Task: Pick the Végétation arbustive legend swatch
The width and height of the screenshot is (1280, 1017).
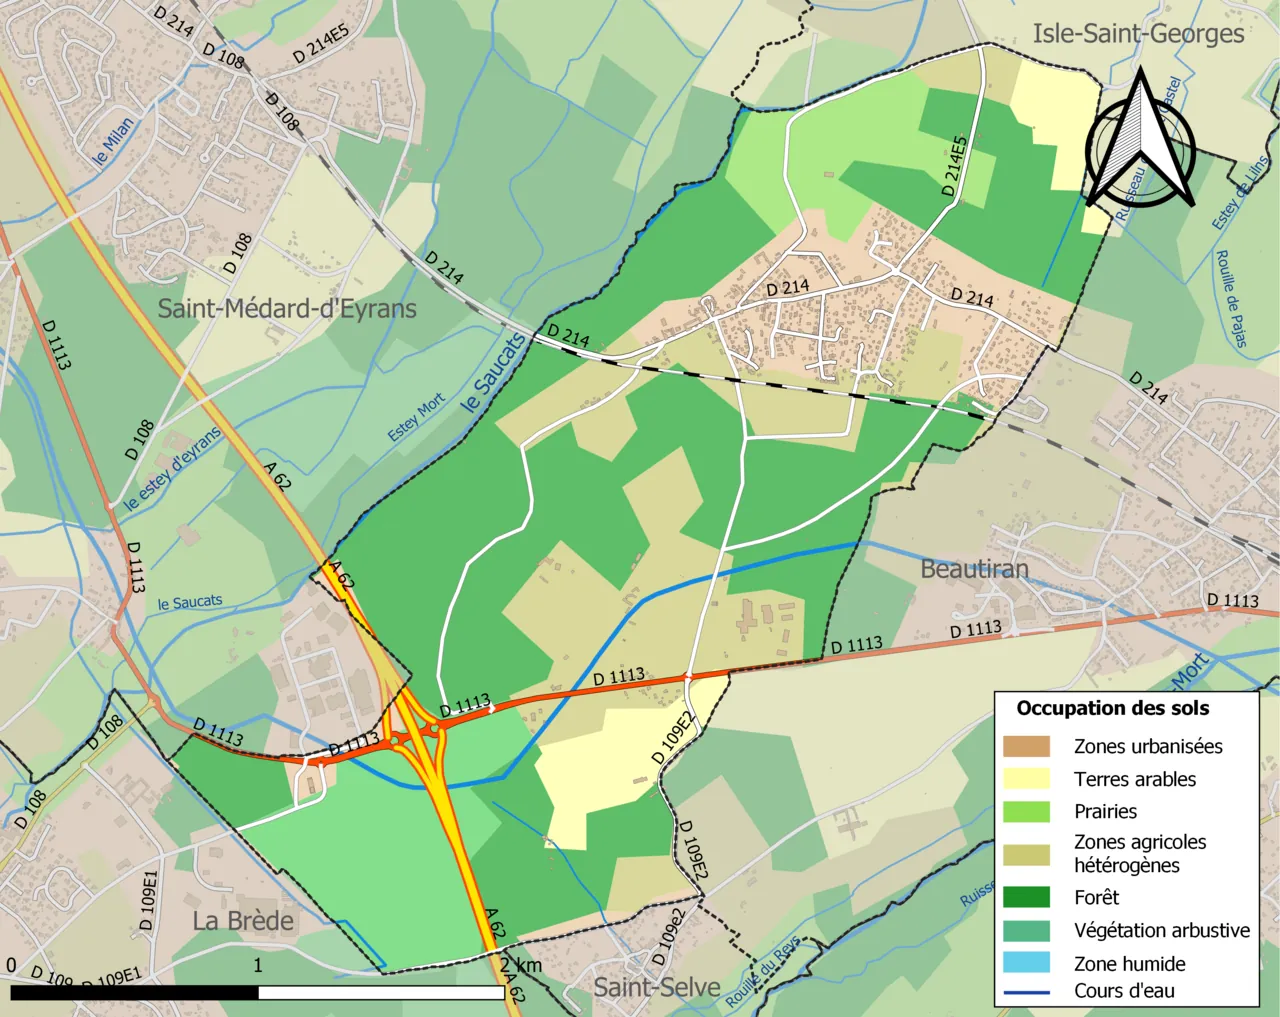Action: (x=1027, y=930)
